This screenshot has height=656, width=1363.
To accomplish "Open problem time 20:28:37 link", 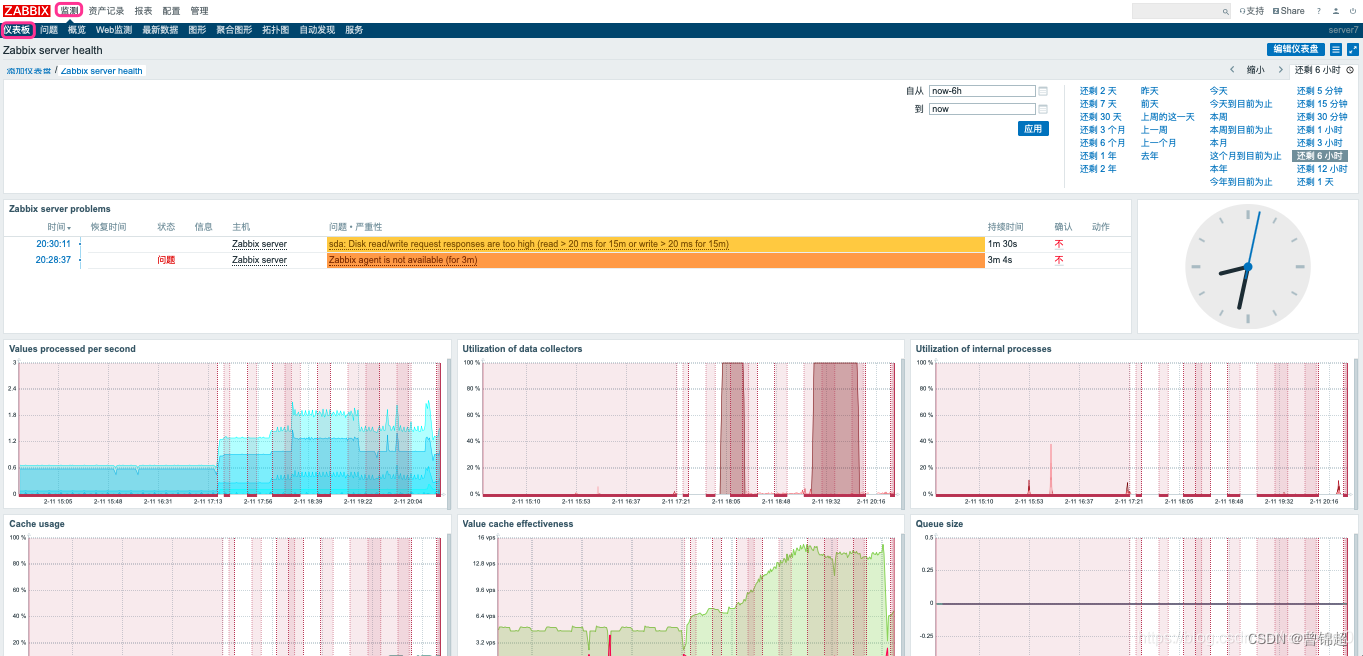I will [53, 260].
